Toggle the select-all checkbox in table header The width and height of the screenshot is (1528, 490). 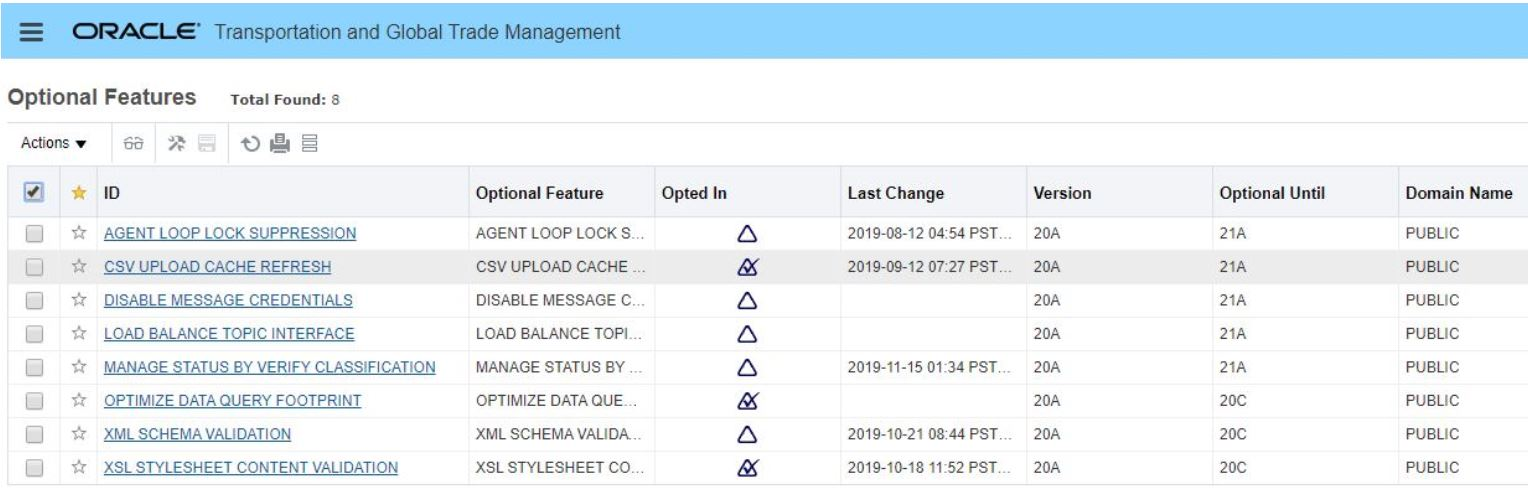(34, 191)
